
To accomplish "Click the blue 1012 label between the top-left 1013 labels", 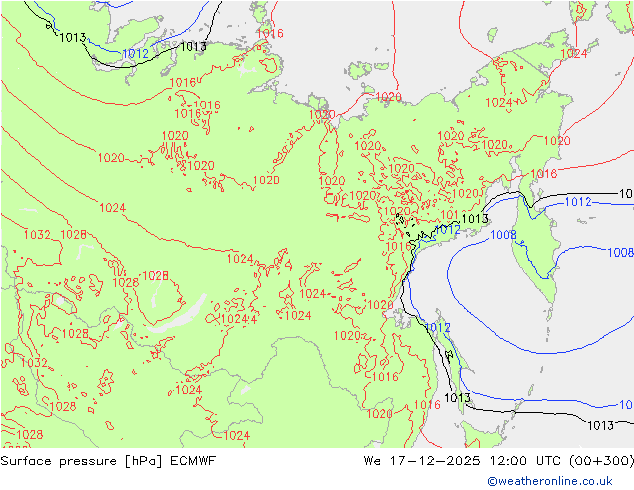I will tap(135, 53).
